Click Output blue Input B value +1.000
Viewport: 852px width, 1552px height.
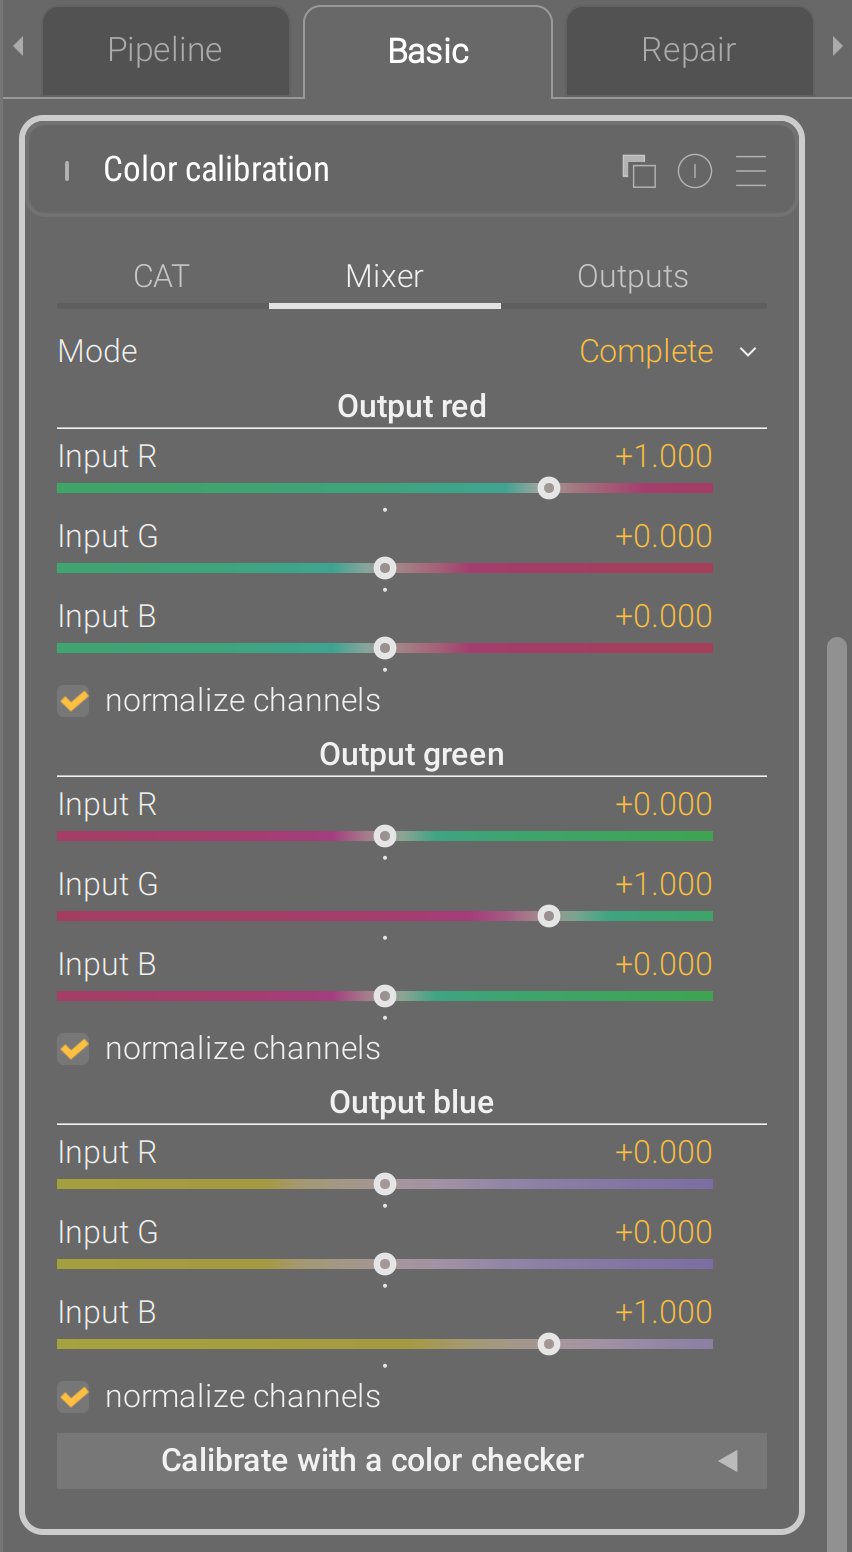(663, 1312)
